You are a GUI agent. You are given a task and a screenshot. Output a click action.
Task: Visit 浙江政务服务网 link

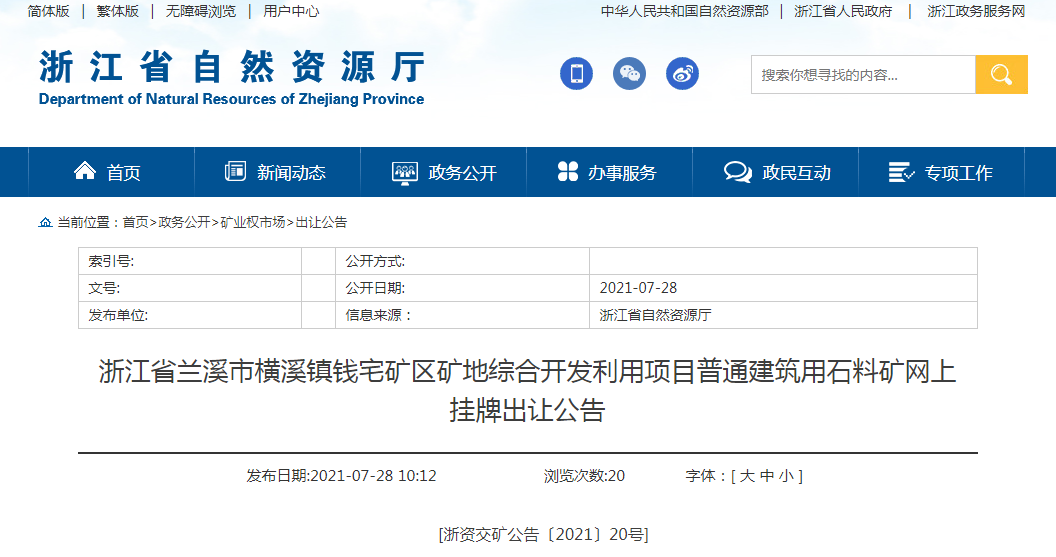976,11
